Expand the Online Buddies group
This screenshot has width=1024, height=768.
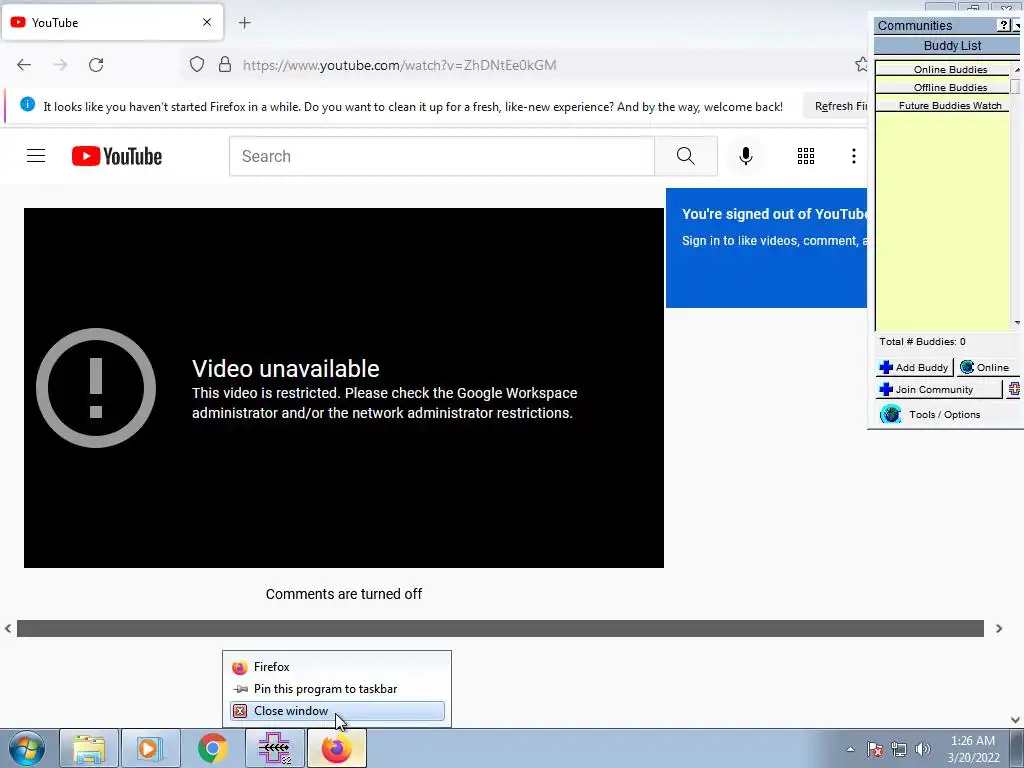coord(943,69)
